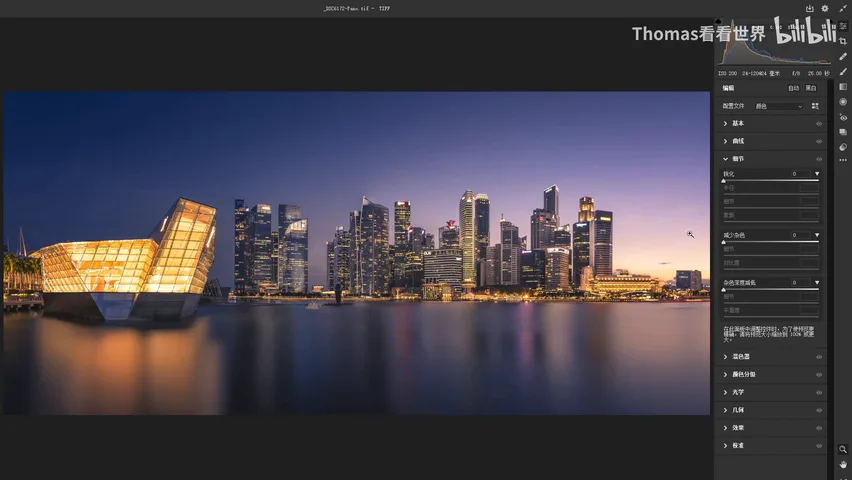Open the Snapshots panel icon
852x480 pixels.
click(x=843, y=132)
